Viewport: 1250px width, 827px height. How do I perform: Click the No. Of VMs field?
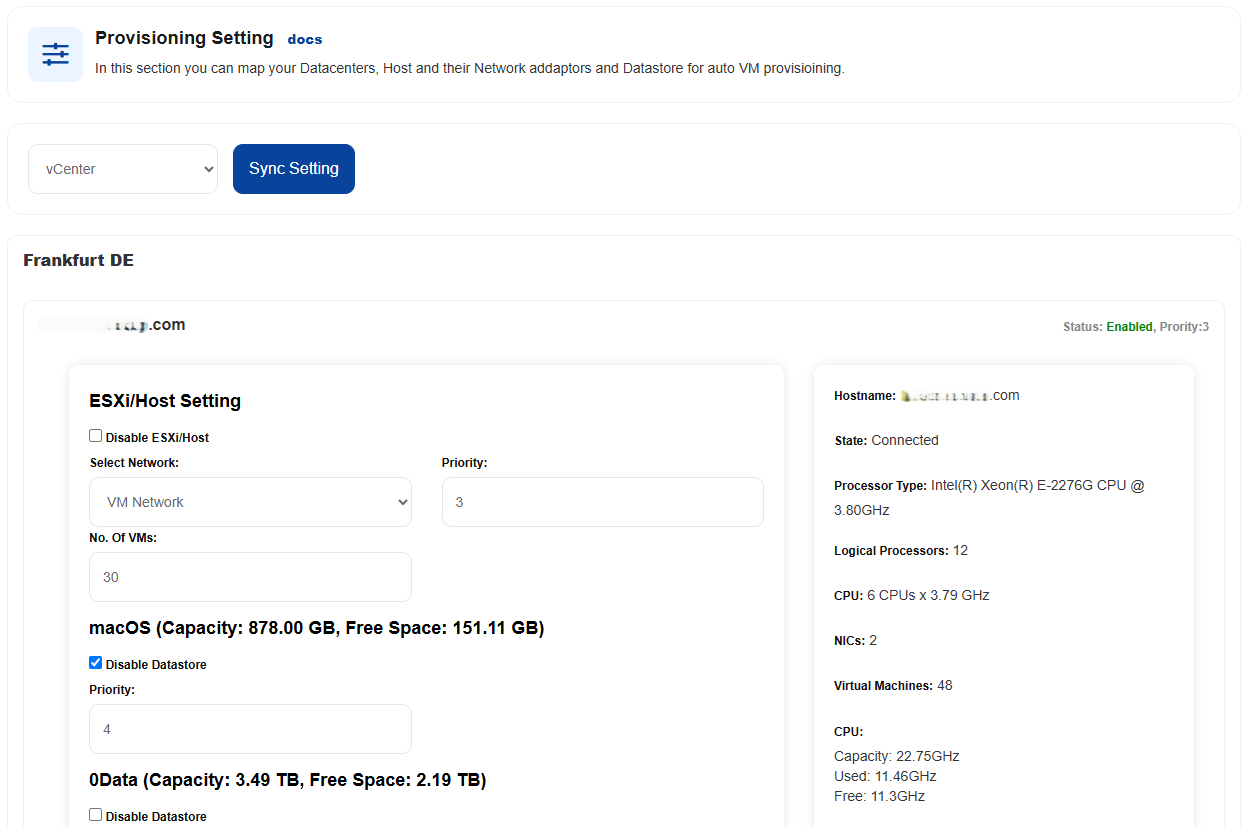250,577
